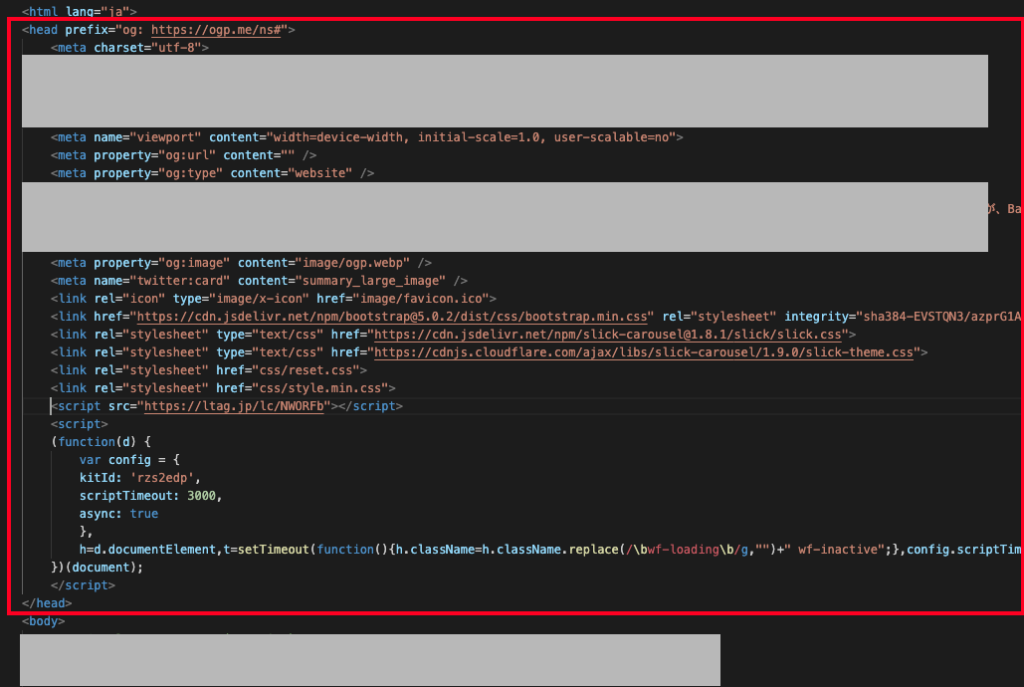
Task: Click the scriptTimeout 3000 value
Action: pyautogui.click(x=199, y=496)
